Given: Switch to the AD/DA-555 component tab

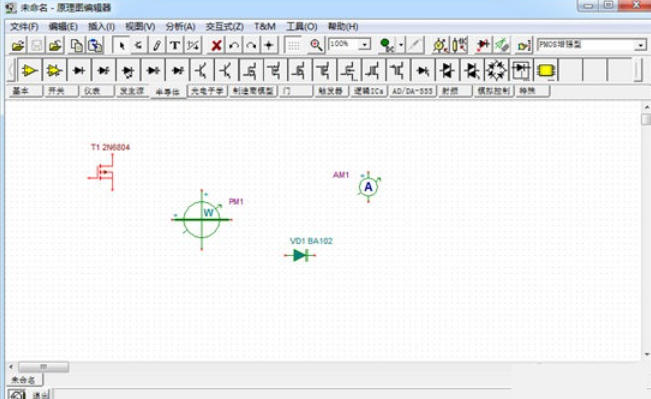Looking at the screenshot, I should [413, 91].
